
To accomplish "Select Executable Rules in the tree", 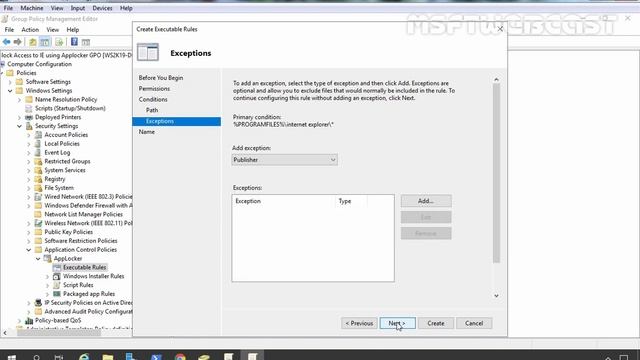I will point(84,267).
